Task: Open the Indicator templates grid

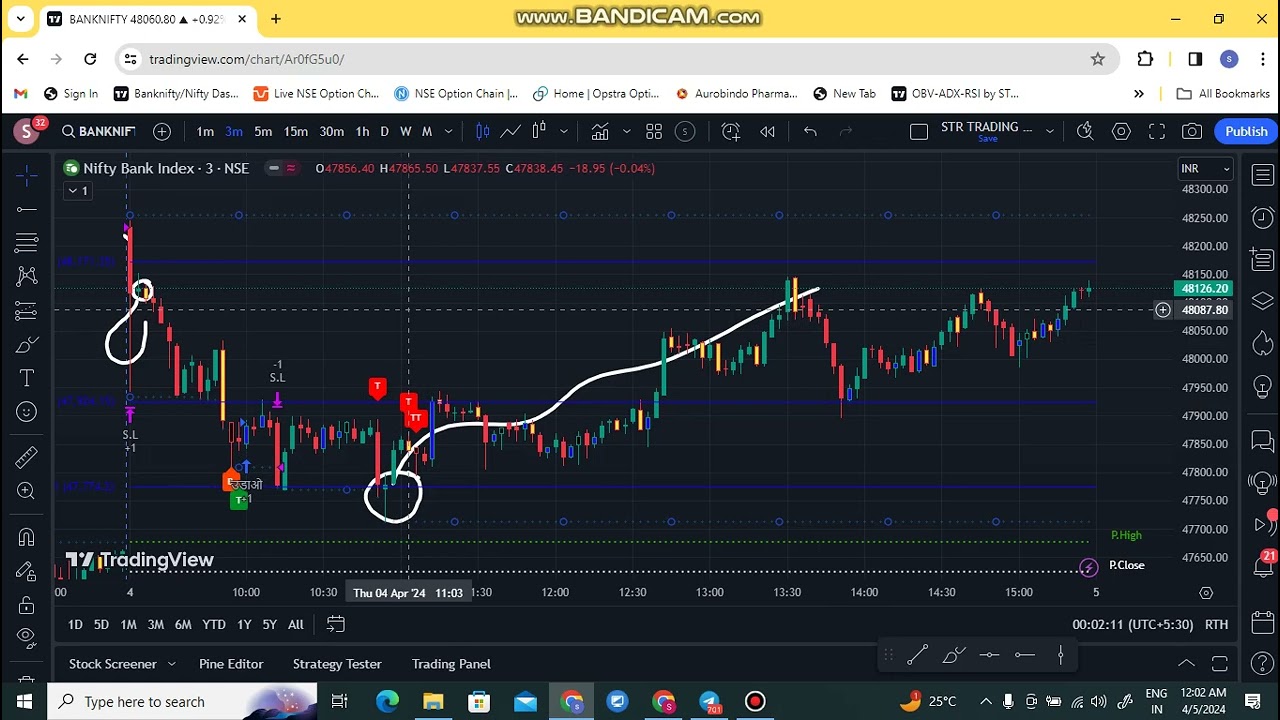Action: point(654,131)
